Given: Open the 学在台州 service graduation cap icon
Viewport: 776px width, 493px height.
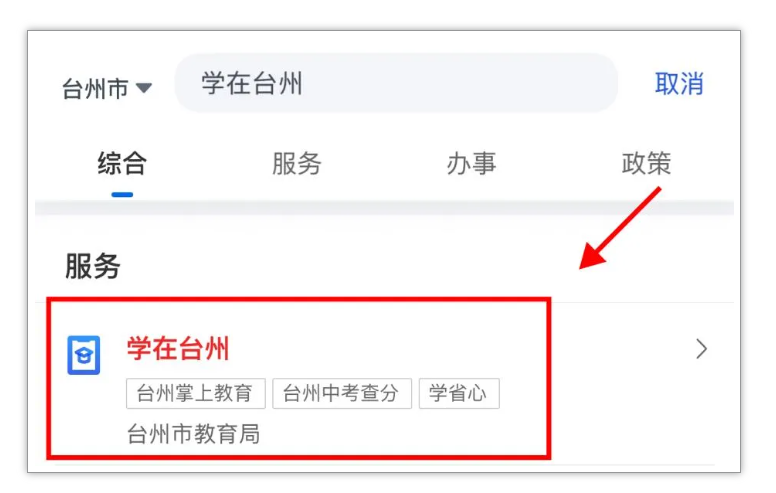Looking at the screenshot, I should 84,355.
